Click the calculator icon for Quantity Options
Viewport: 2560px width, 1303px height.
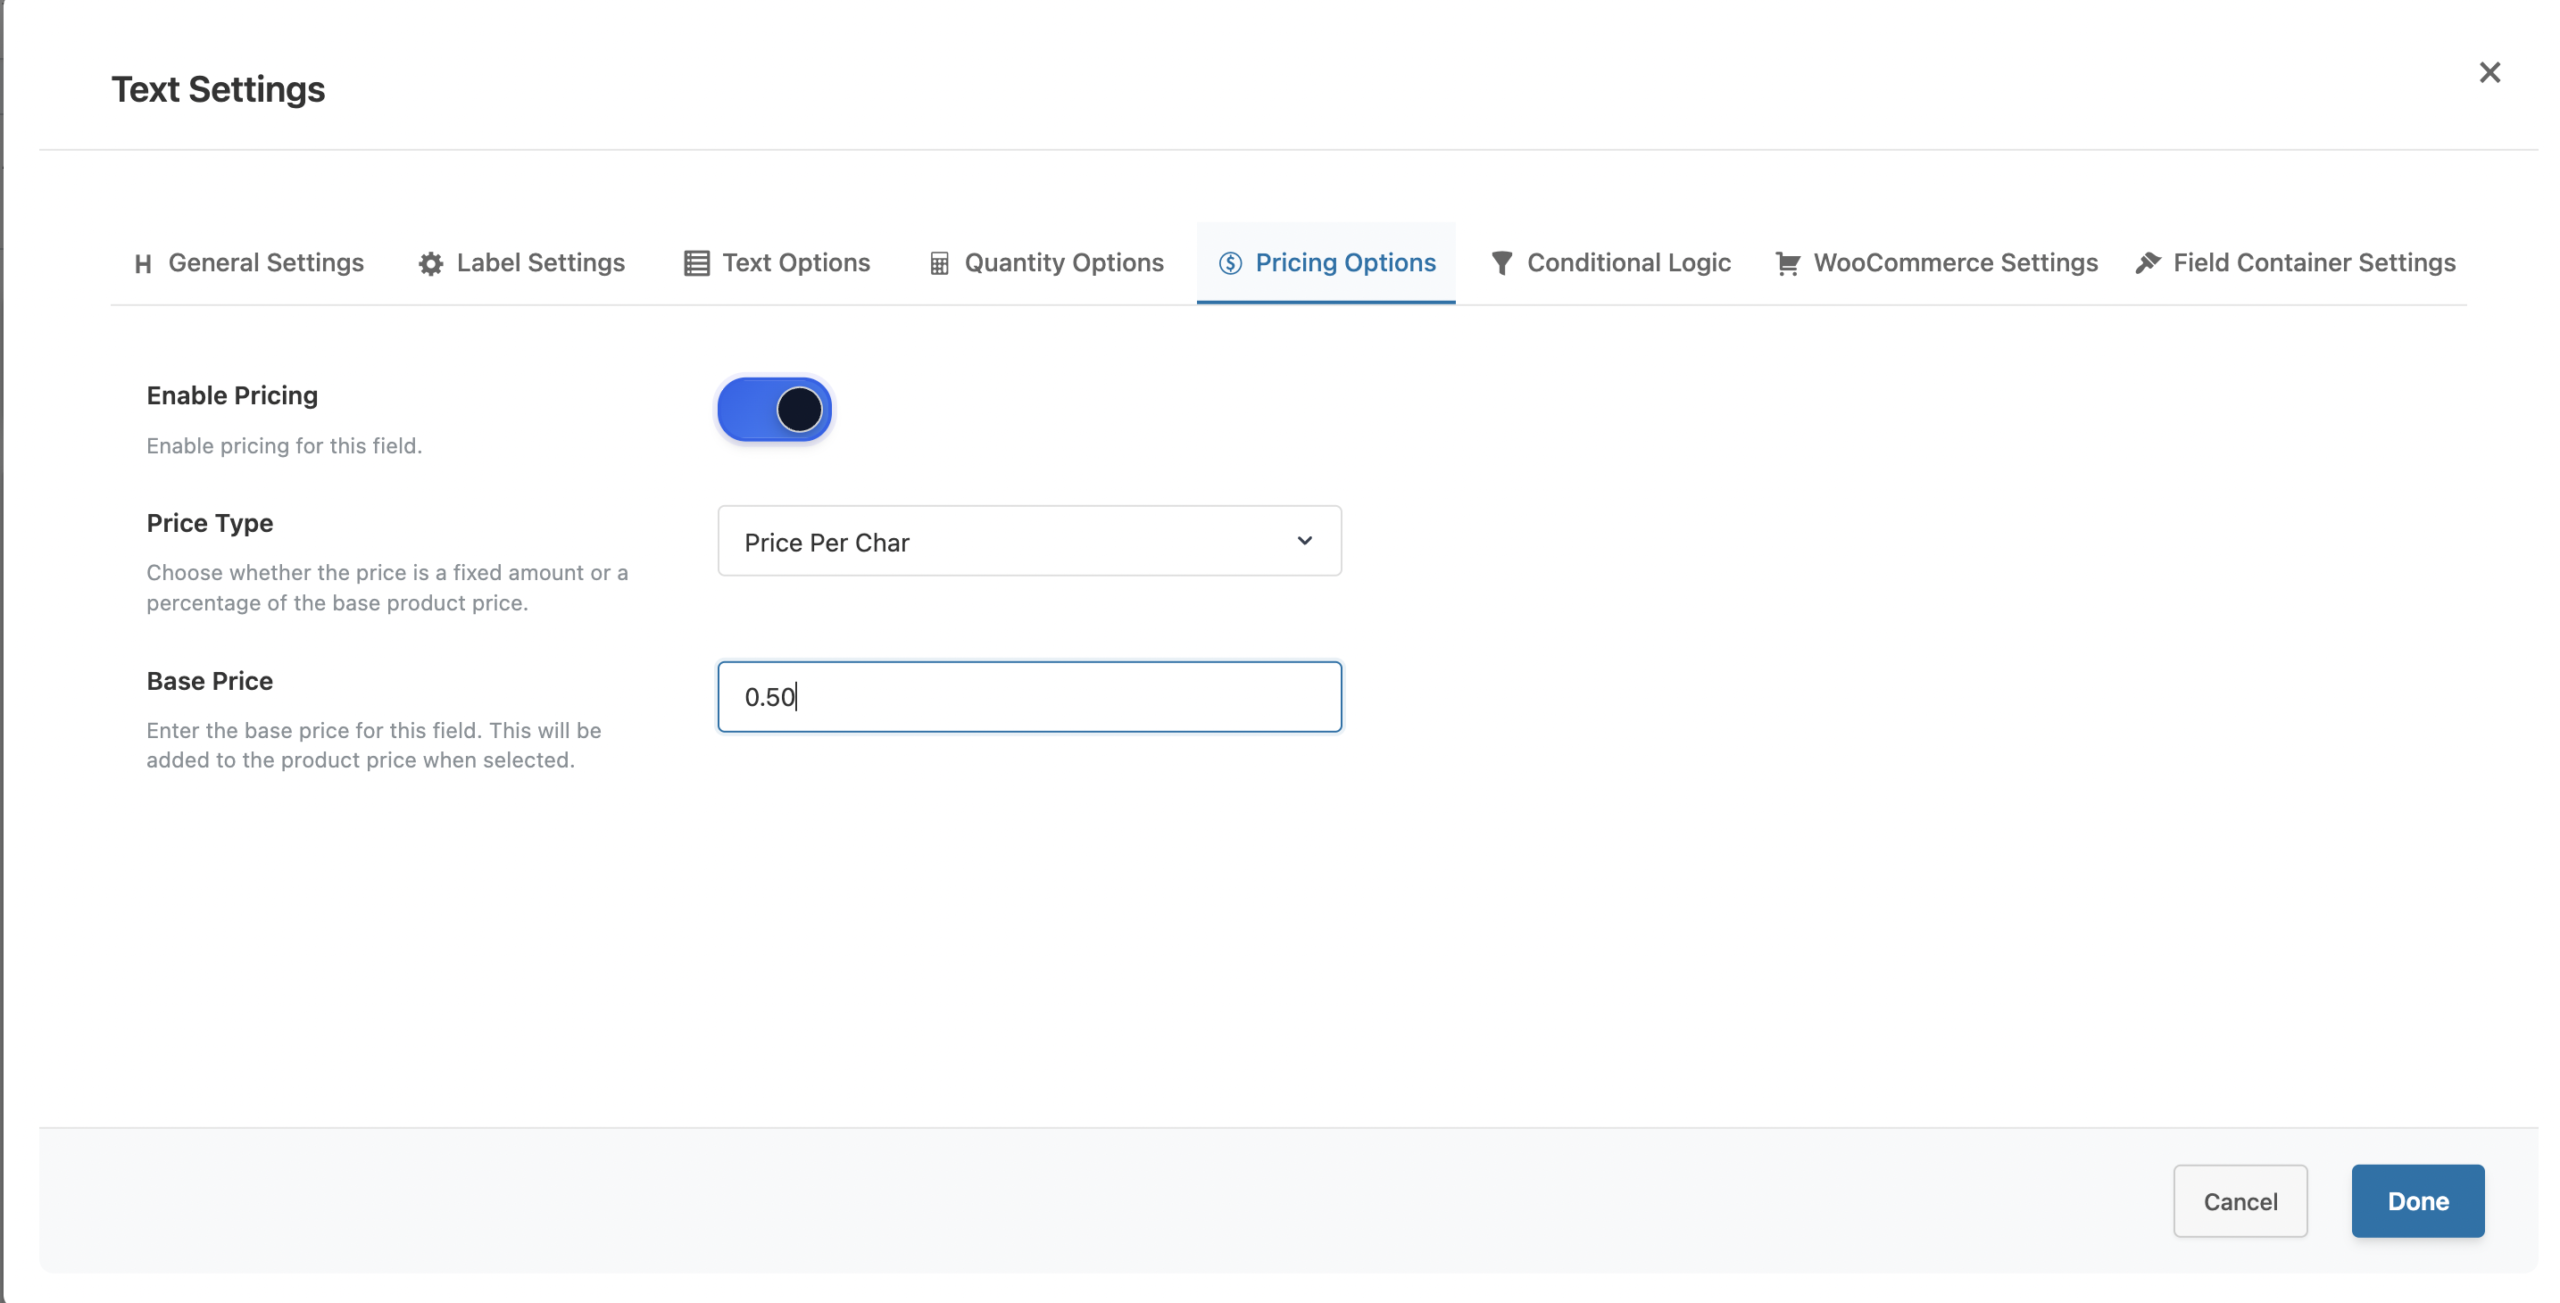[x=938, y=263]
